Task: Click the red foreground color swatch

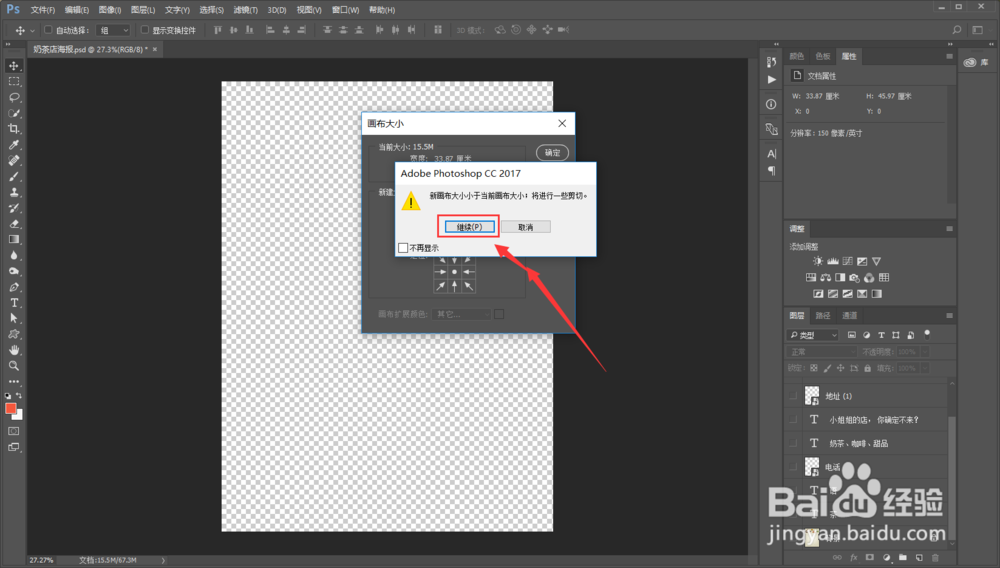Action: [x=10, y=409]
